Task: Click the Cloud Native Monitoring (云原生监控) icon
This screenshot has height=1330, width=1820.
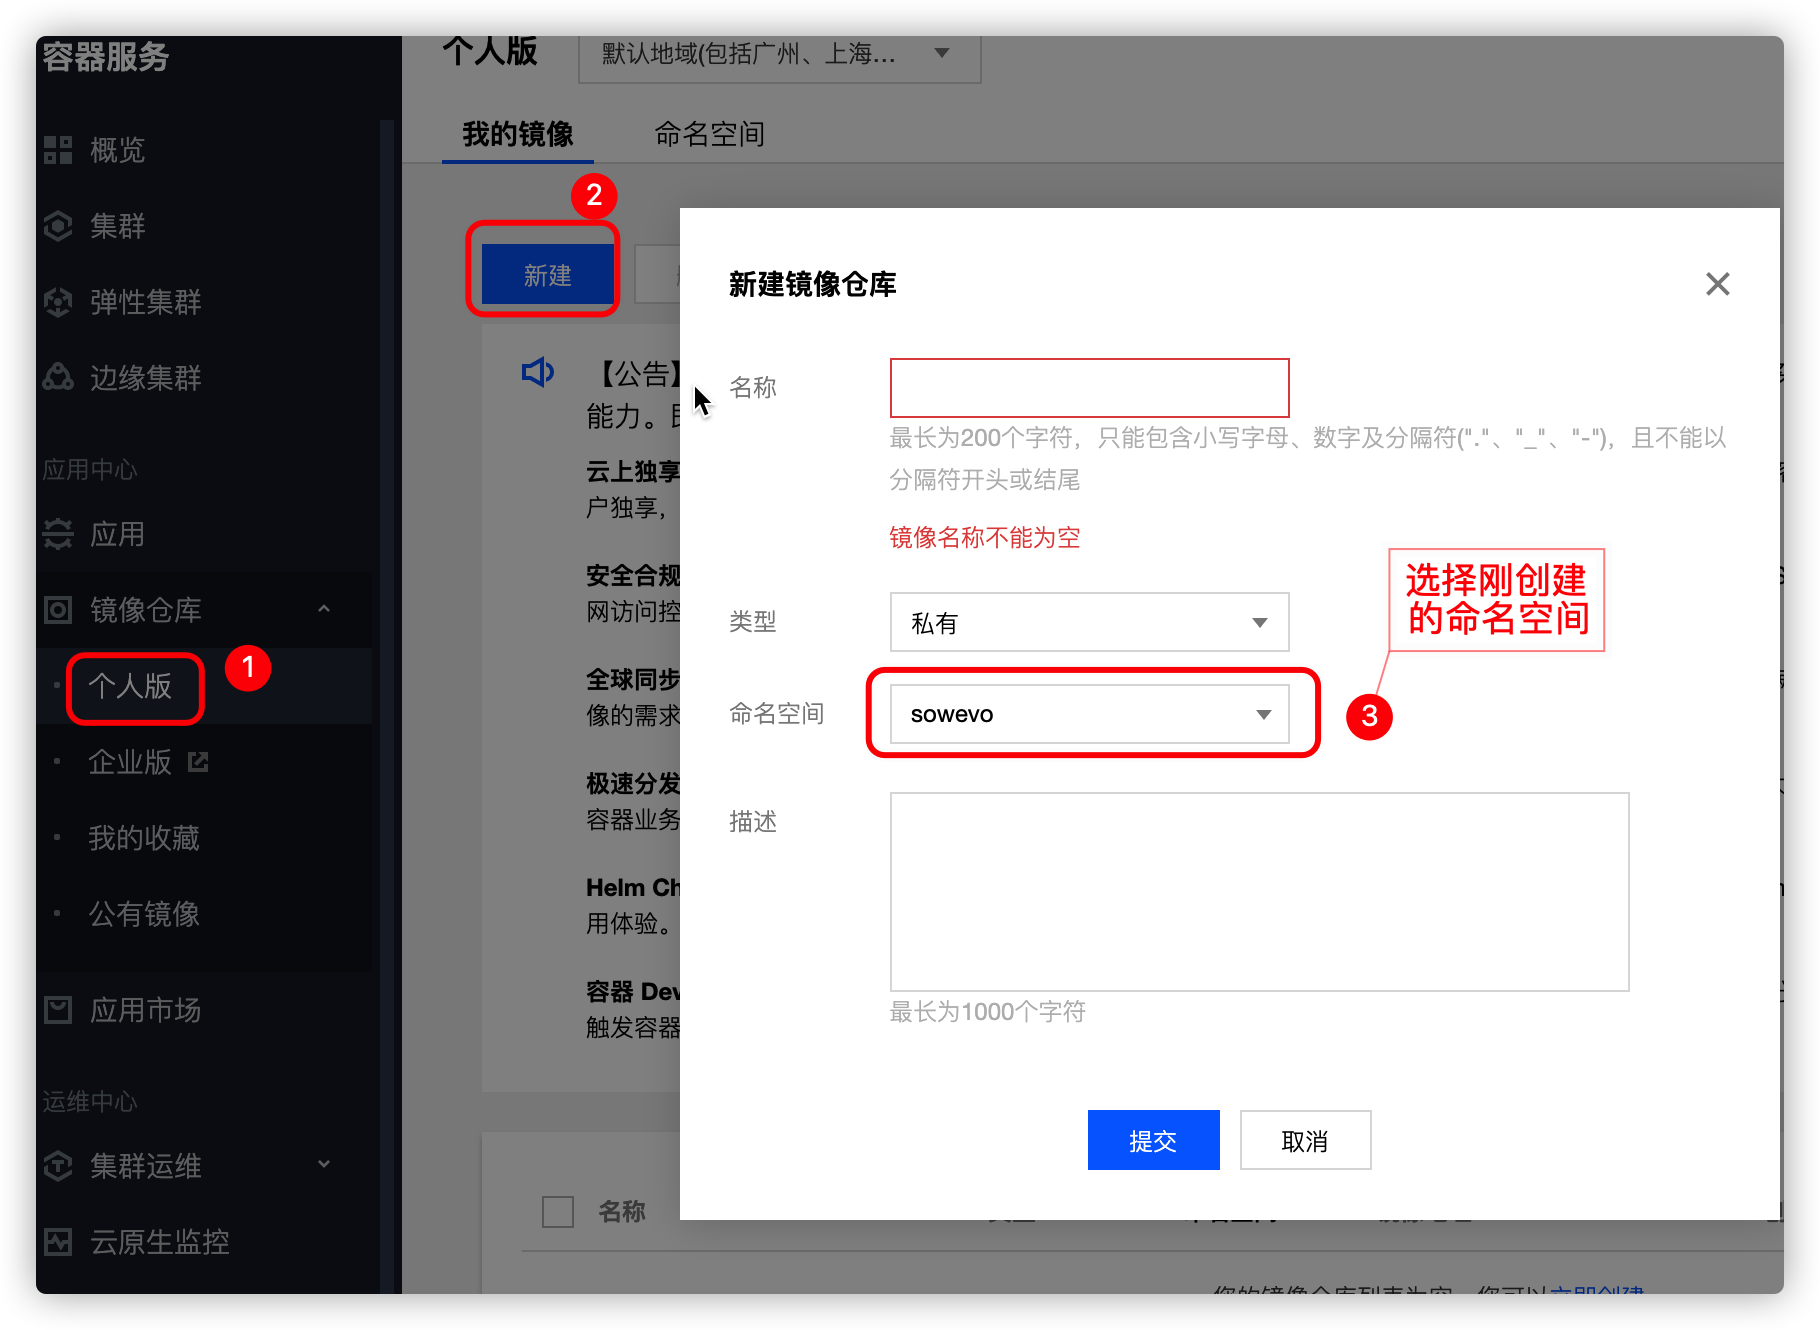Action: tap(58, 1242)
